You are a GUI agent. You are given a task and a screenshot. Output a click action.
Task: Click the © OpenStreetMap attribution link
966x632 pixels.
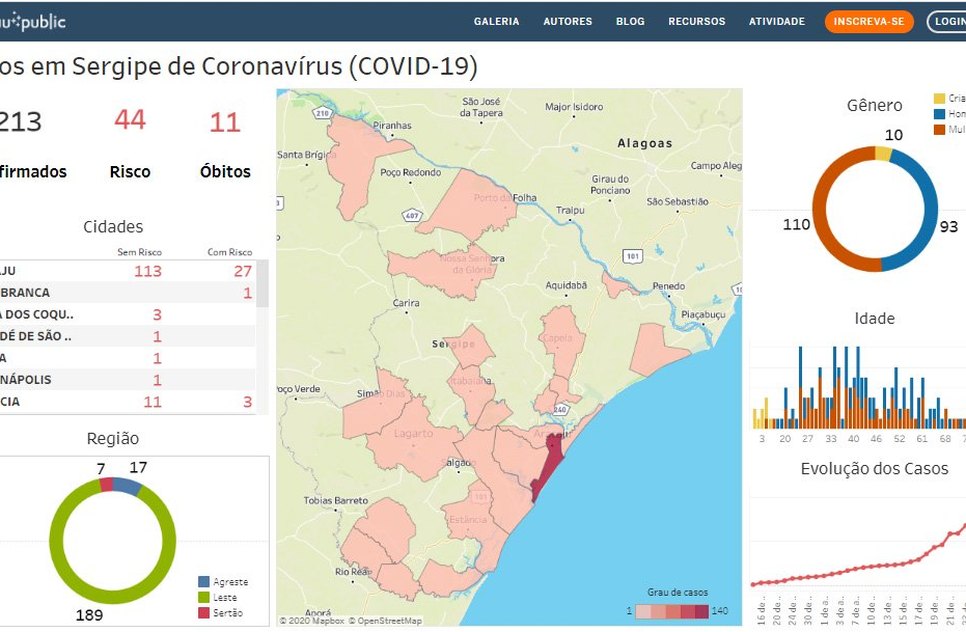385,620
